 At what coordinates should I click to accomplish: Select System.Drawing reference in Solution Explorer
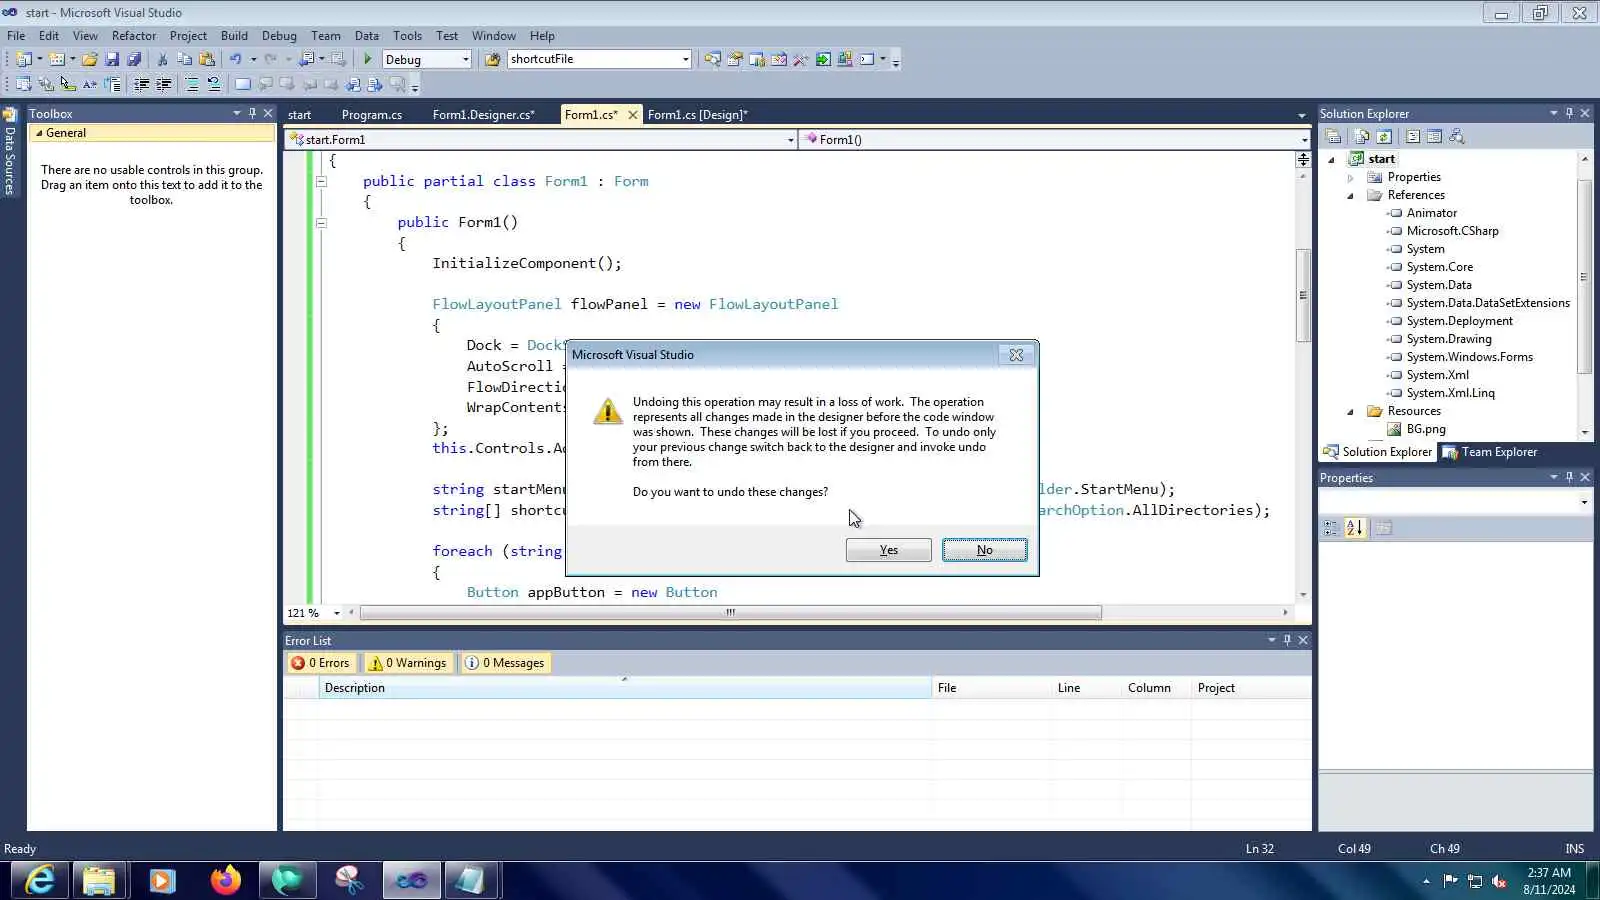click(1449, 339)
